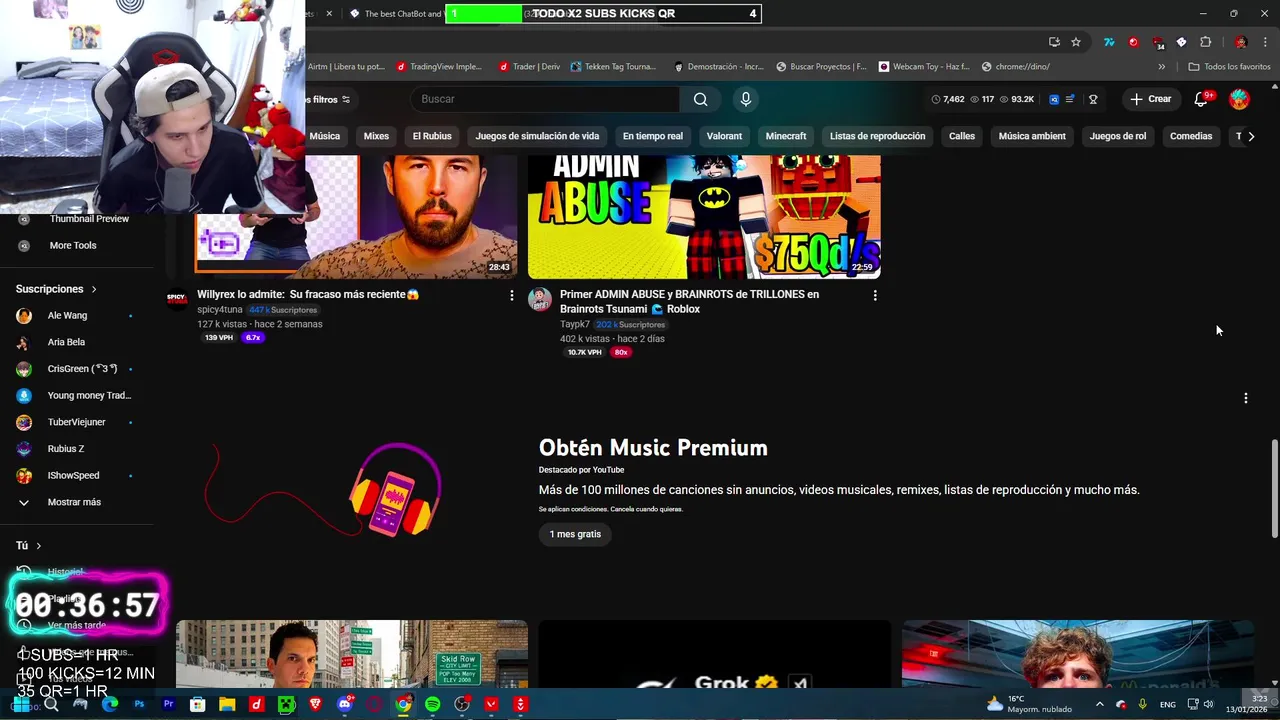Open Taypk7 channel link
1280x720 pixels.
tap(575, 325)
